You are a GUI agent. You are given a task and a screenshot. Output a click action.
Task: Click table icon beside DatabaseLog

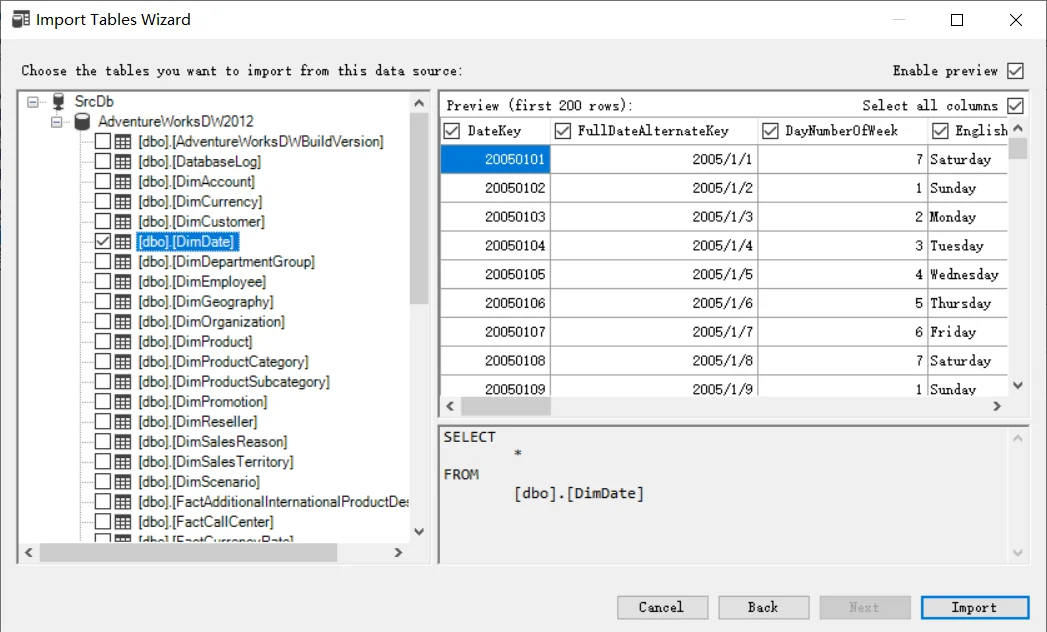pyautogui.click(x=123, y=162)
